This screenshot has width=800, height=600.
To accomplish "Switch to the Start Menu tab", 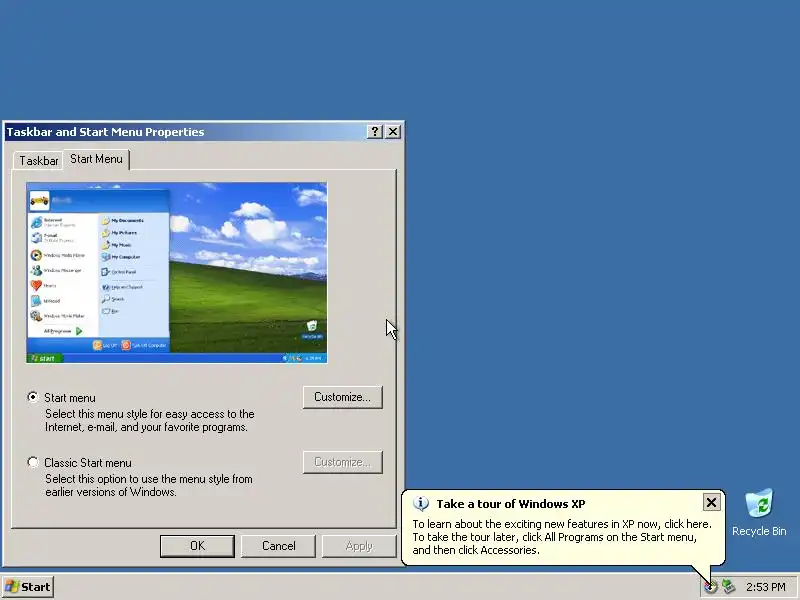I will (x=96, y=159).
